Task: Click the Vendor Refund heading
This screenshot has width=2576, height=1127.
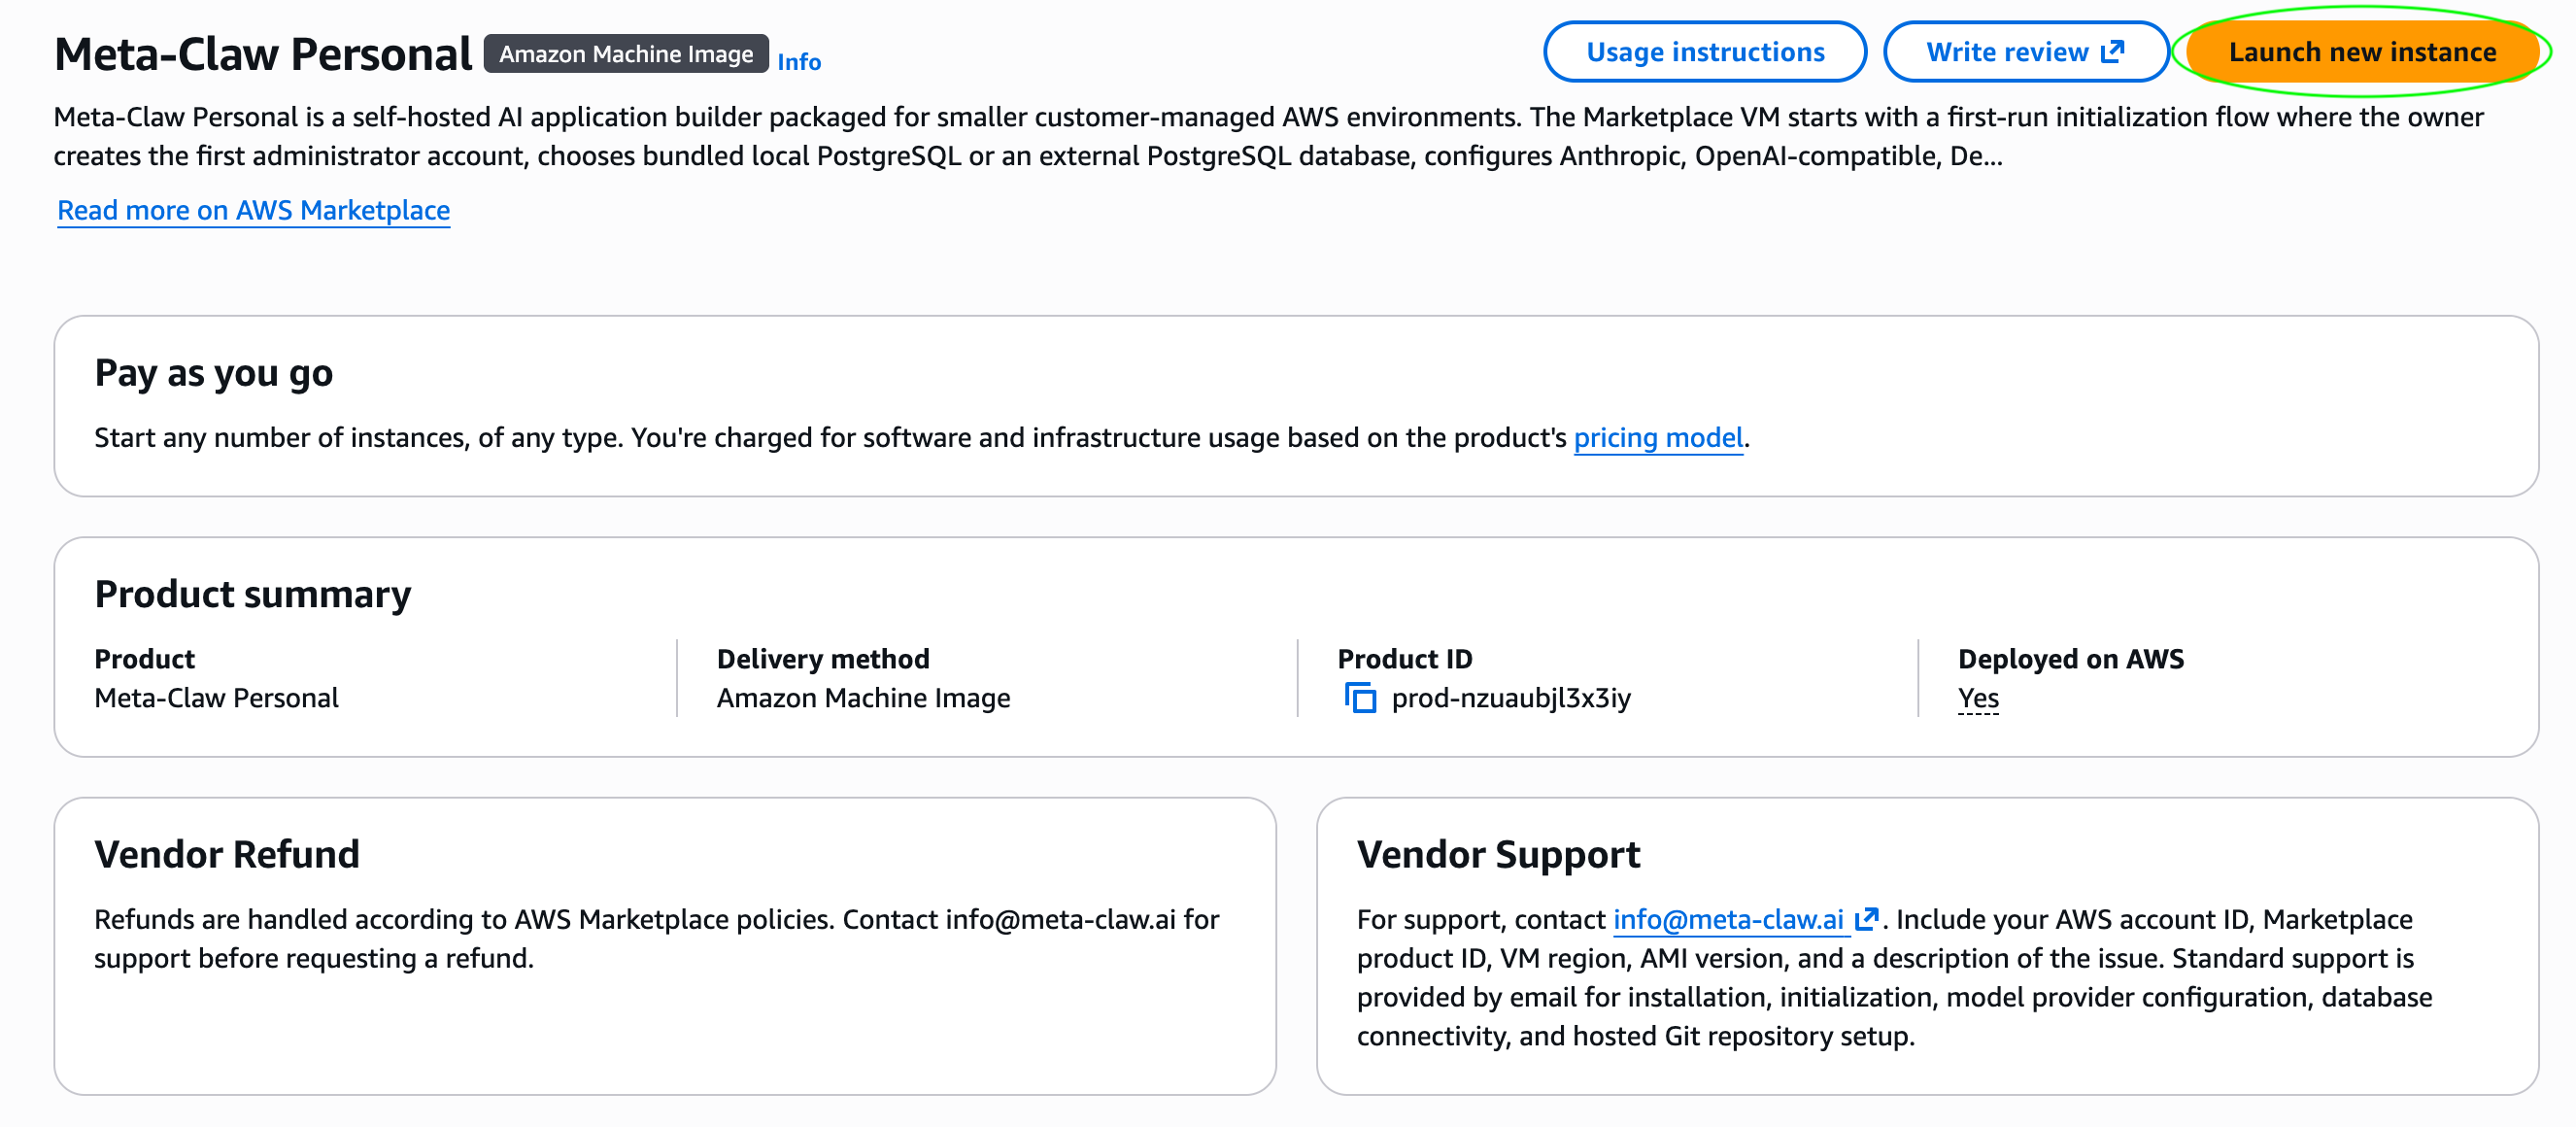Action: (227, 854)
